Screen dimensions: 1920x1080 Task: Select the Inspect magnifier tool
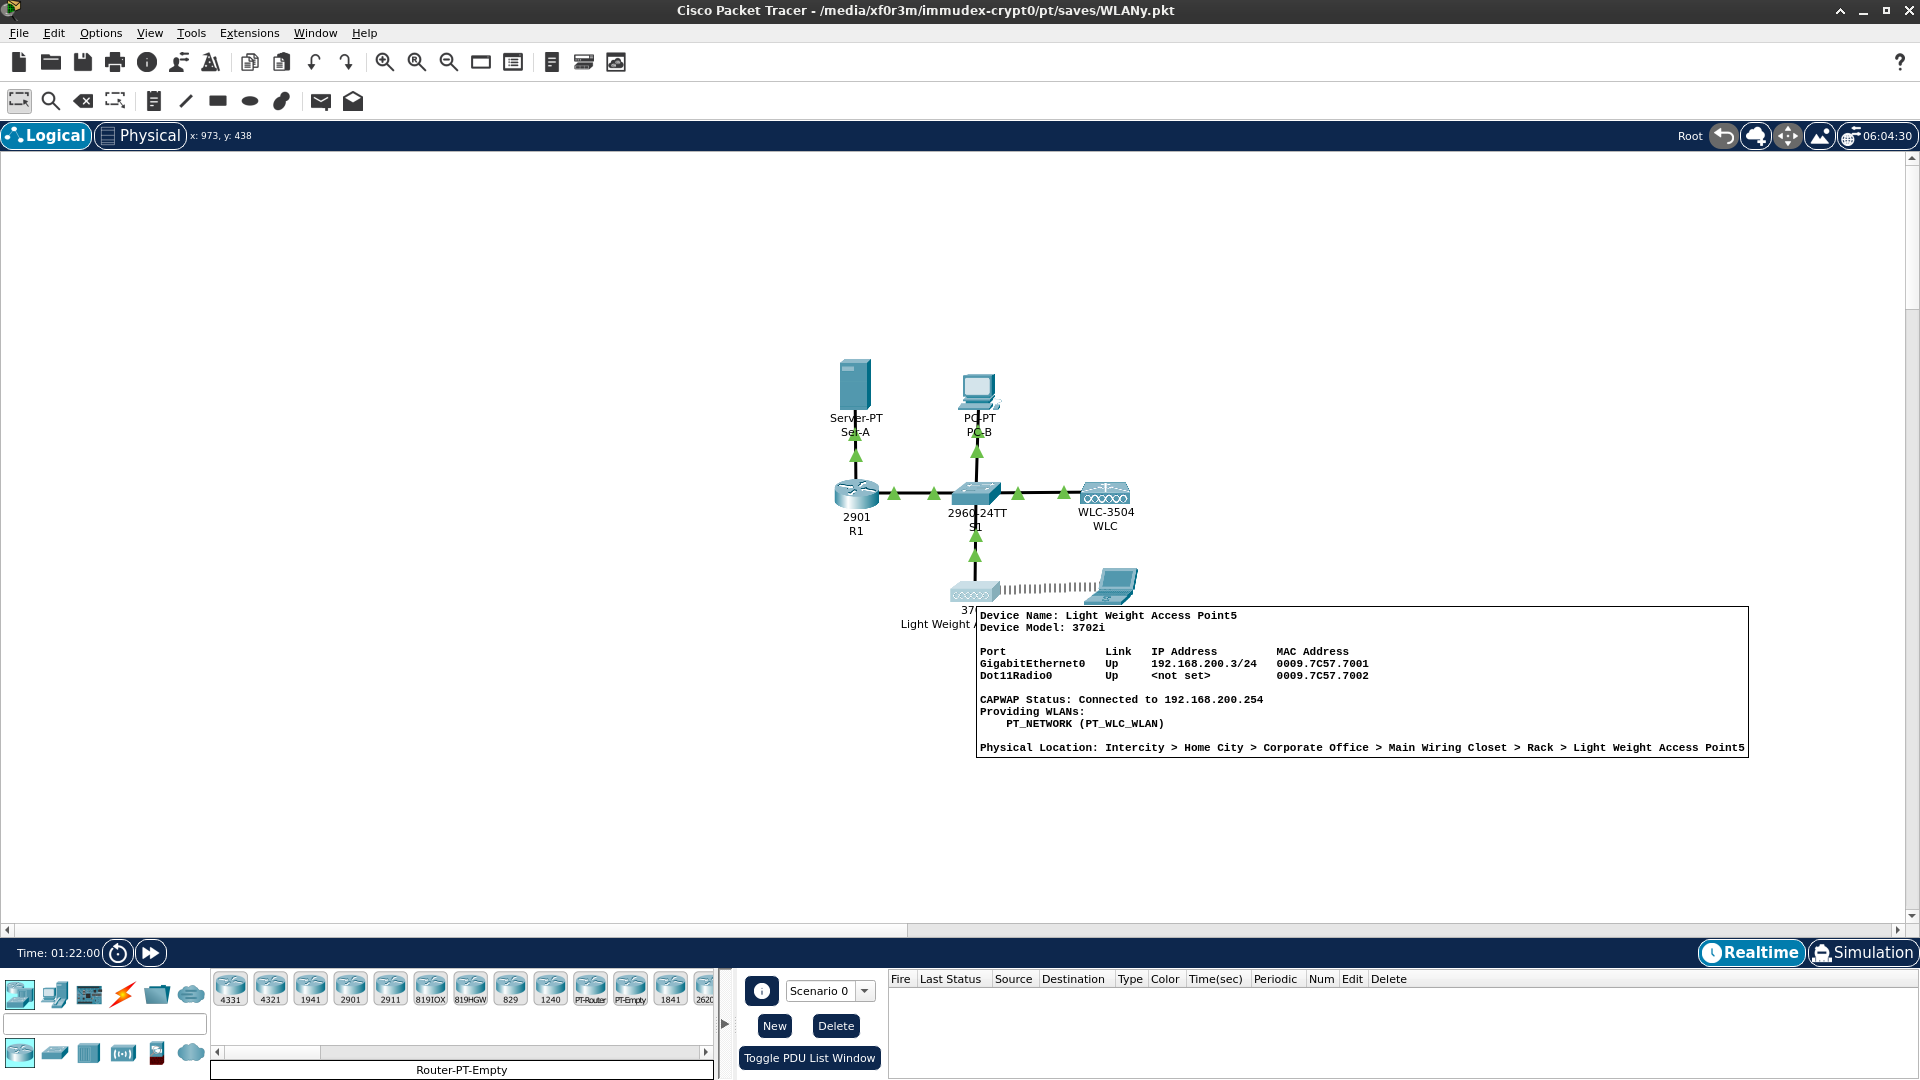click(x=51, y=101)
